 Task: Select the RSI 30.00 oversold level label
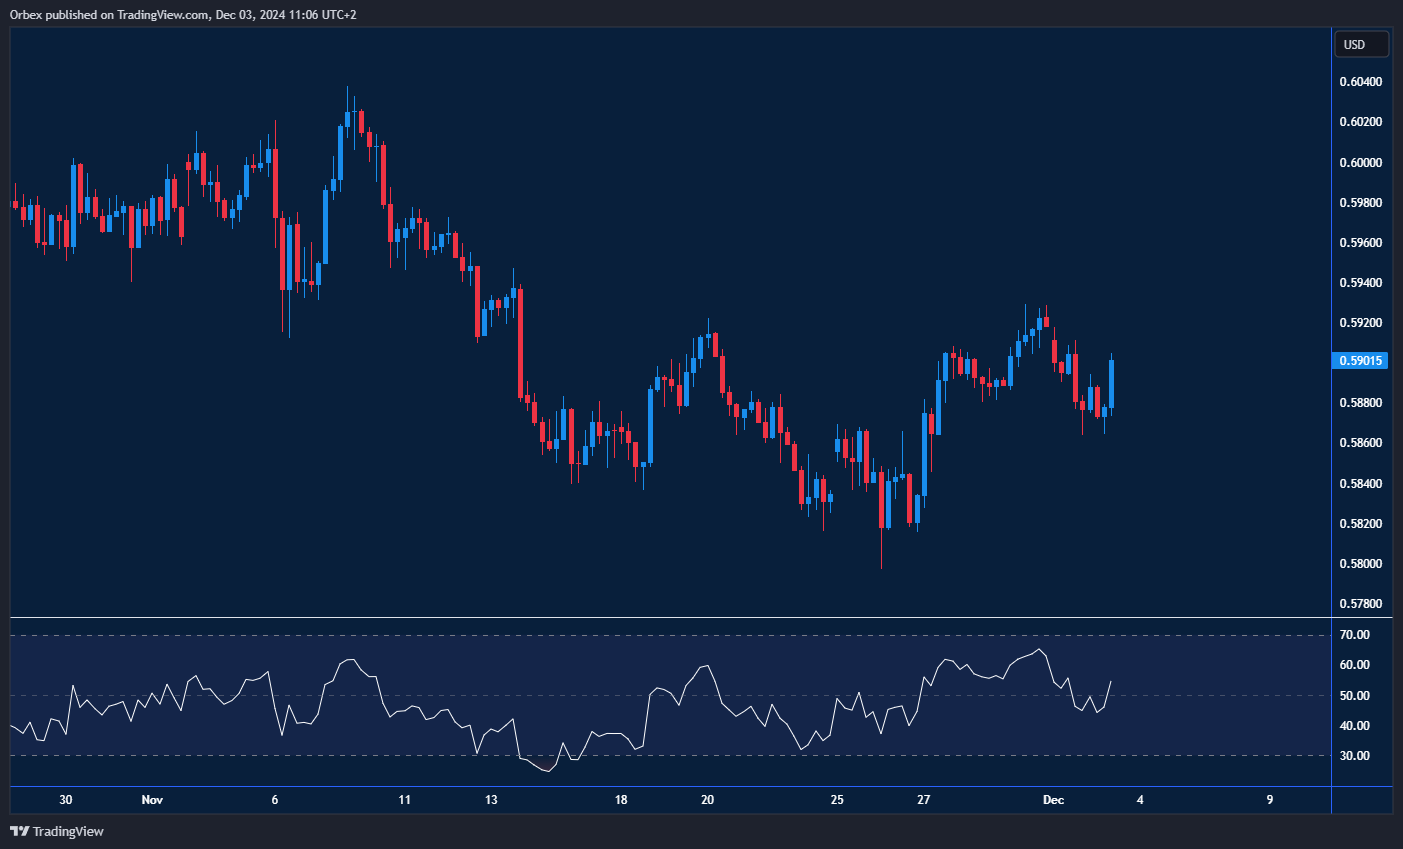1355,756
